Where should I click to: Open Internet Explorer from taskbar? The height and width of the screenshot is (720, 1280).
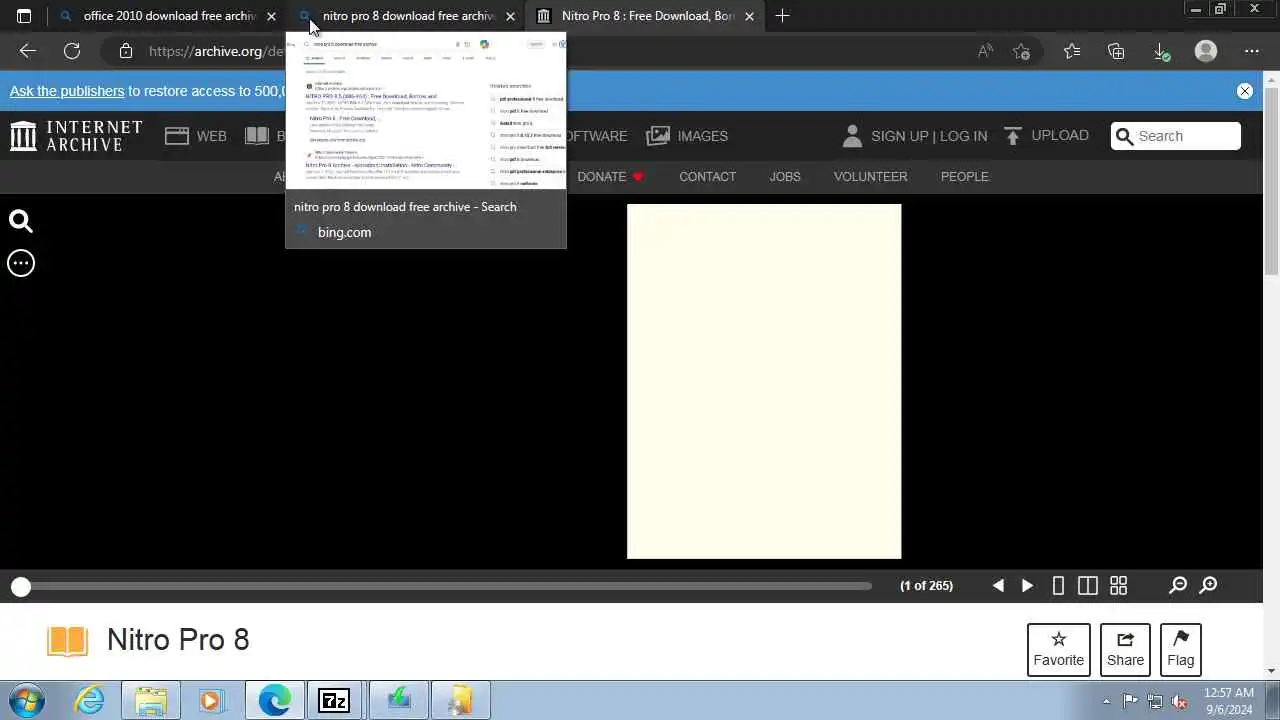[x=90, y=701]
